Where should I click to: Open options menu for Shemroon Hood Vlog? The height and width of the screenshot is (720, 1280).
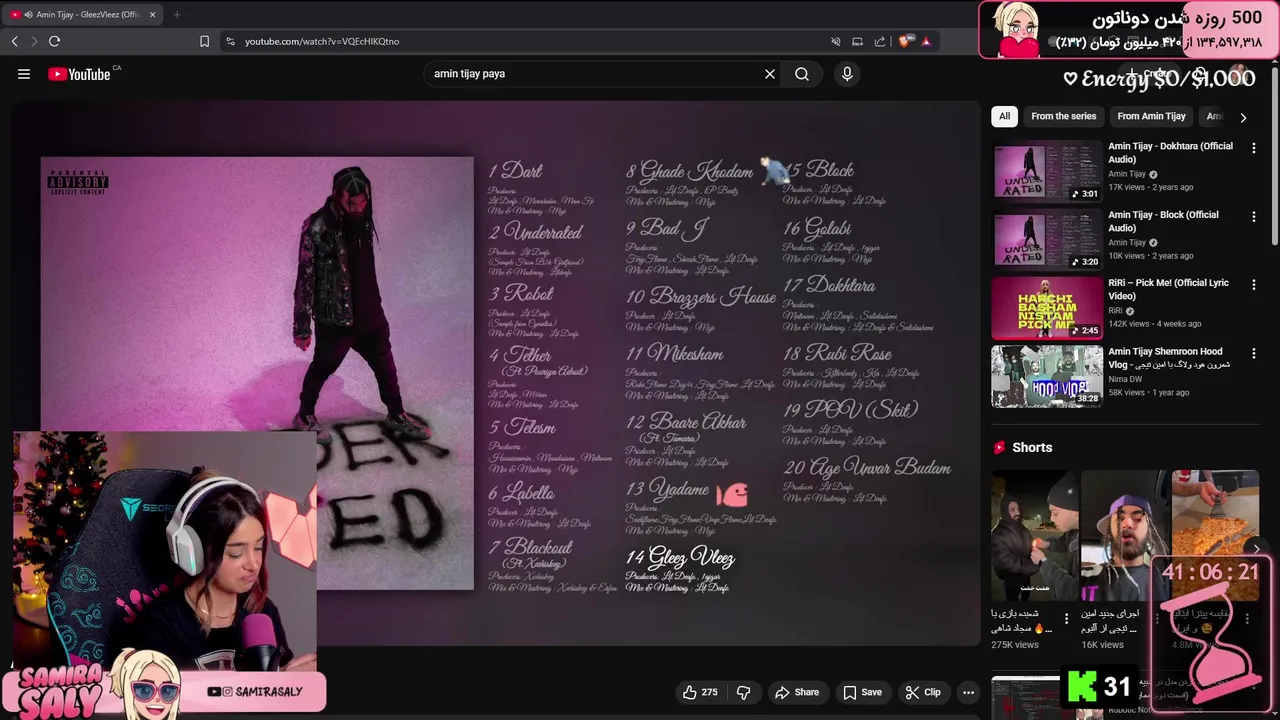(x=1253, y=353)
